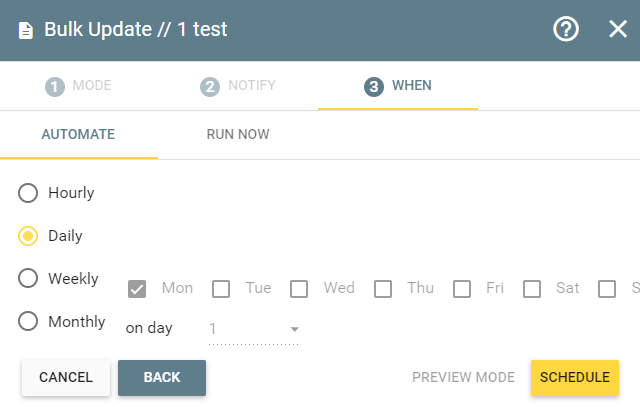Viewport: 640px width, 407px height.
Task: Switch to the RUN NOW tab
Action: [238, 134]
